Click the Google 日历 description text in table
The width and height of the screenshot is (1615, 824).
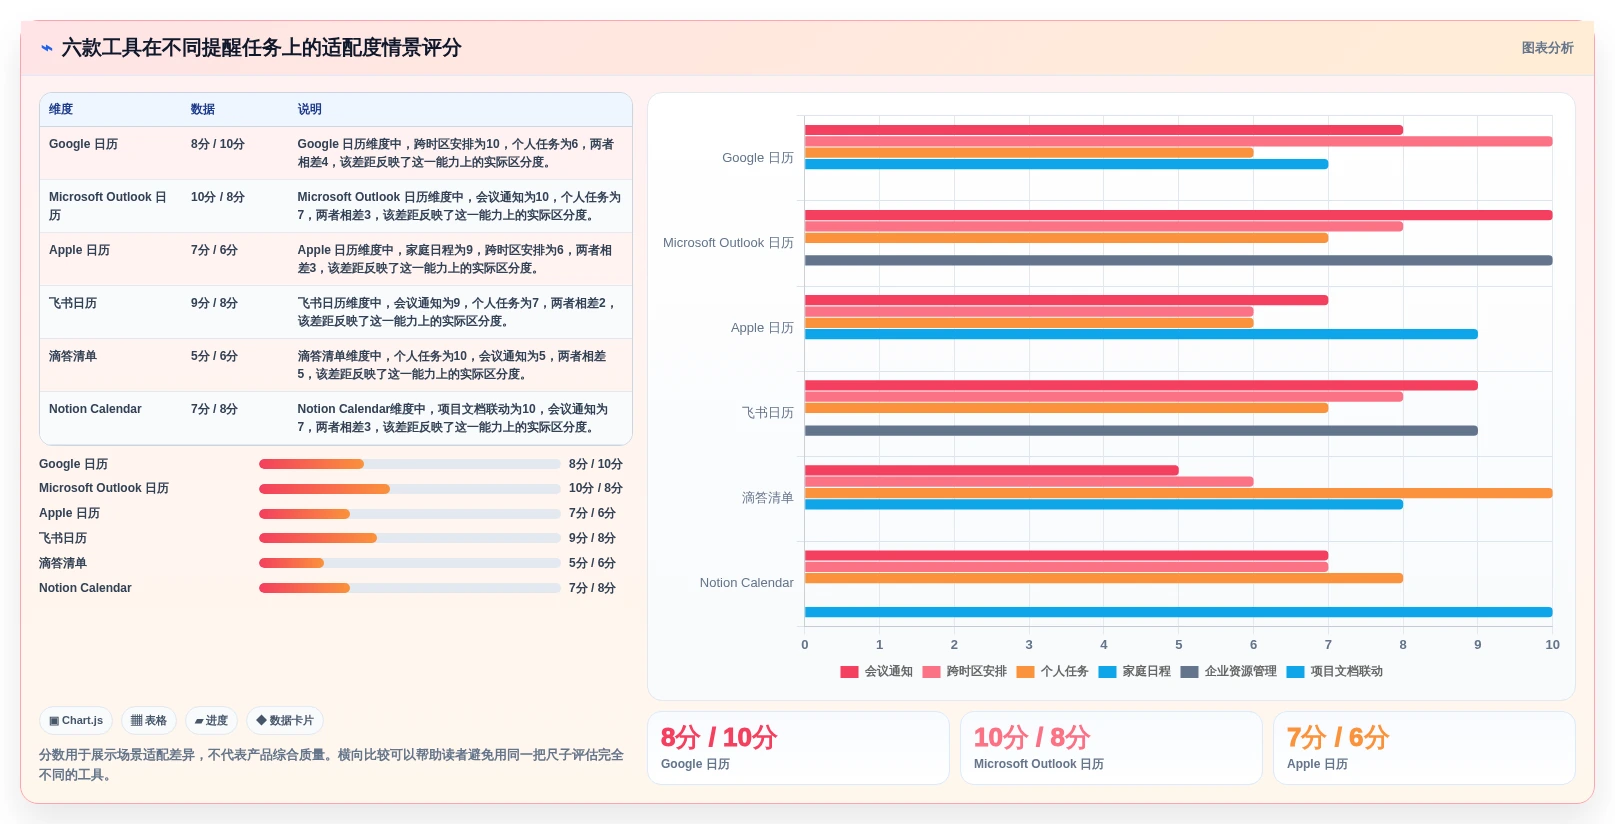[x=456, y=153]
